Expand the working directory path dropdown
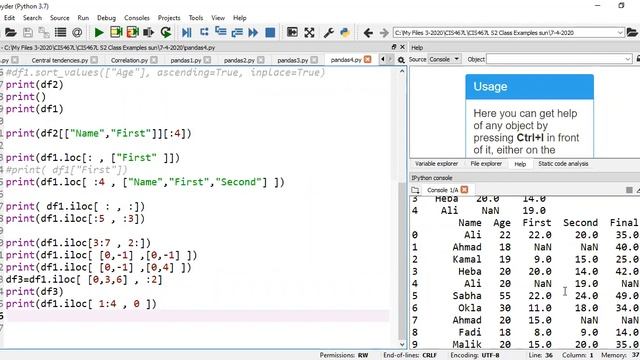The height and width of the screenshot is (360, 640). [620, 33]
